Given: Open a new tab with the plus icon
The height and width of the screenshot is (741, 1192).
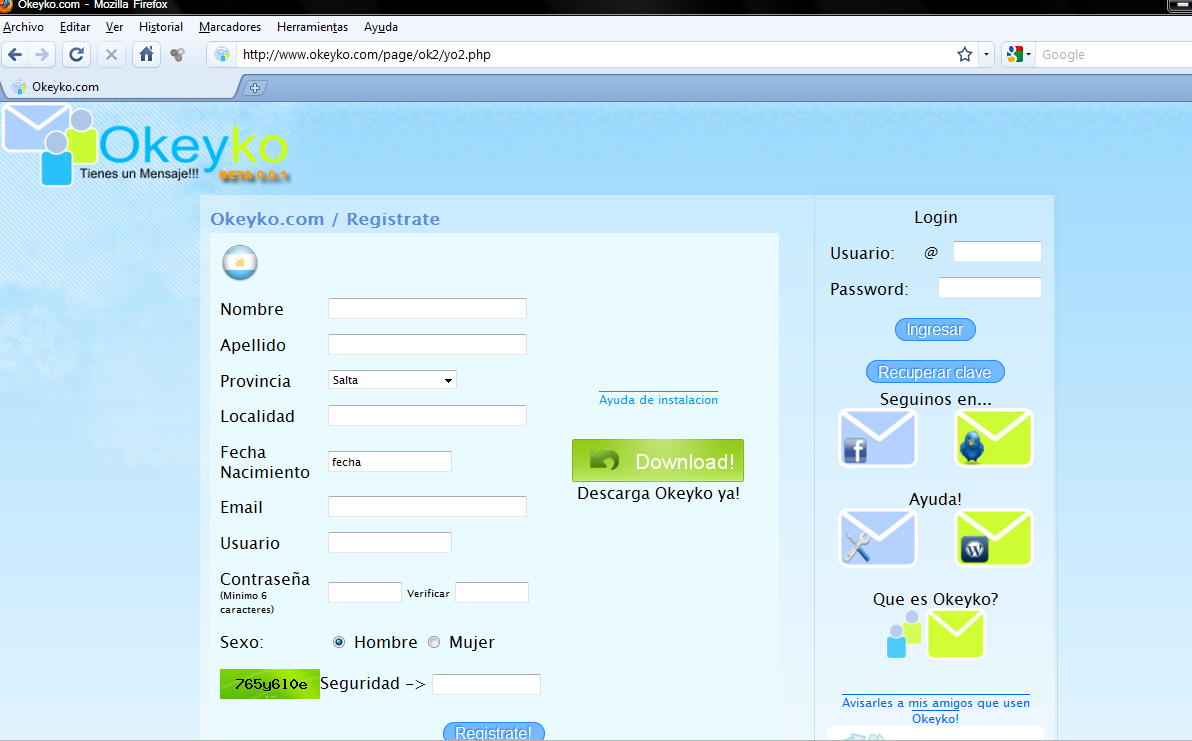Looking at the screenshot, I should coord(255,88).
